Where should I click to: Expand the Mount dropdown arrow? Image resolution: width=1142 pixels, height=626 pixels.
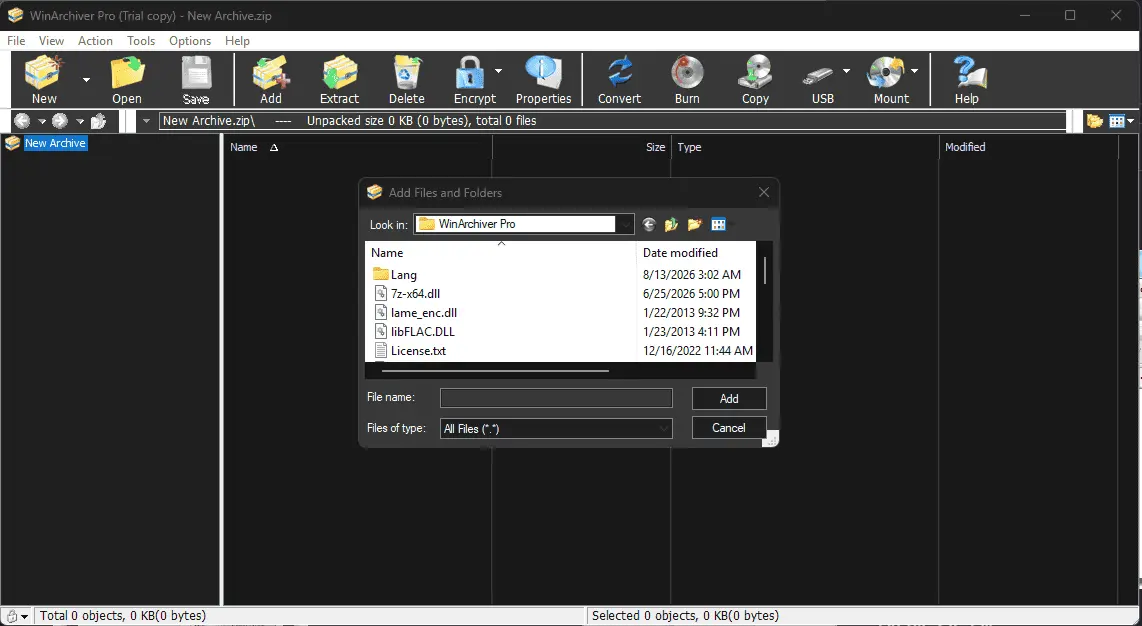[x=914, y=71]
